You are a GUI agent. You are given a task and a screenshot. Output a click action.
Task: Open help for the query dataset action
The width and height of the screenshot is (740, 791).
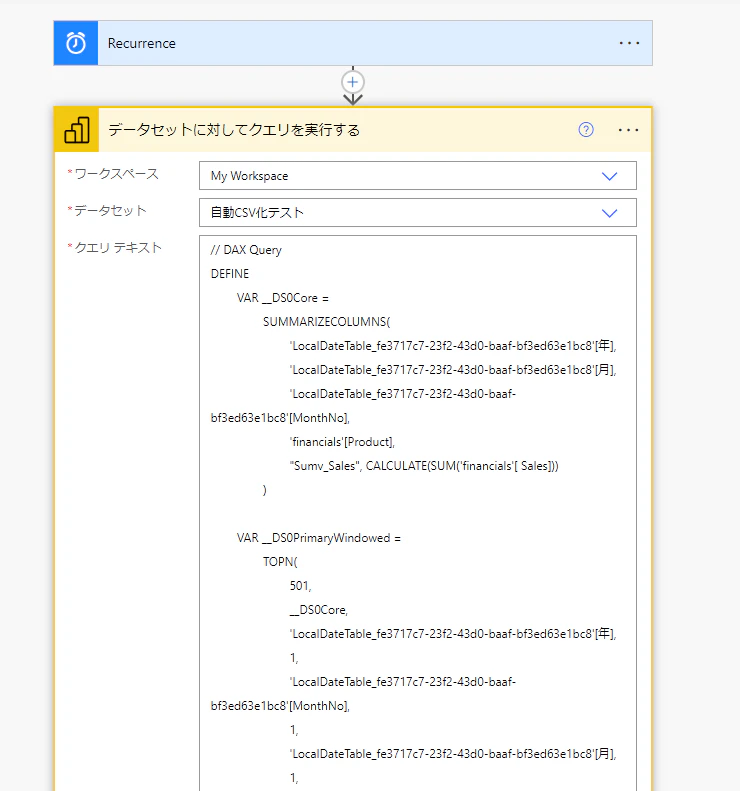point(586,130)
